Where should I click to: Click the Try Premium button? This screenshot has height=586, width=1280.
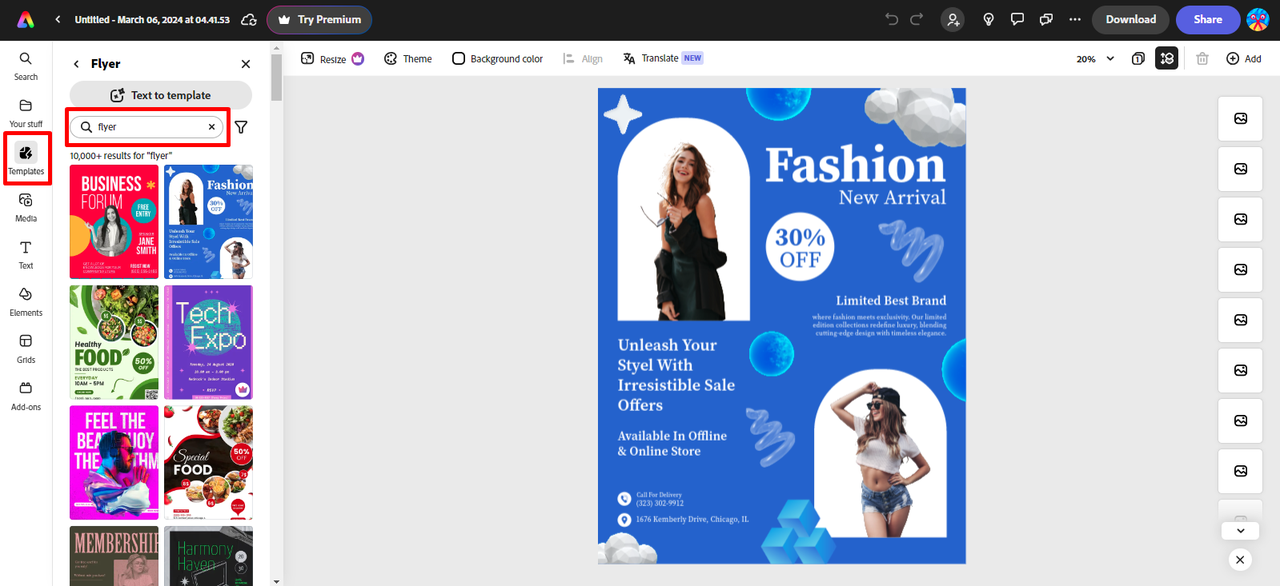coord(319,20)
